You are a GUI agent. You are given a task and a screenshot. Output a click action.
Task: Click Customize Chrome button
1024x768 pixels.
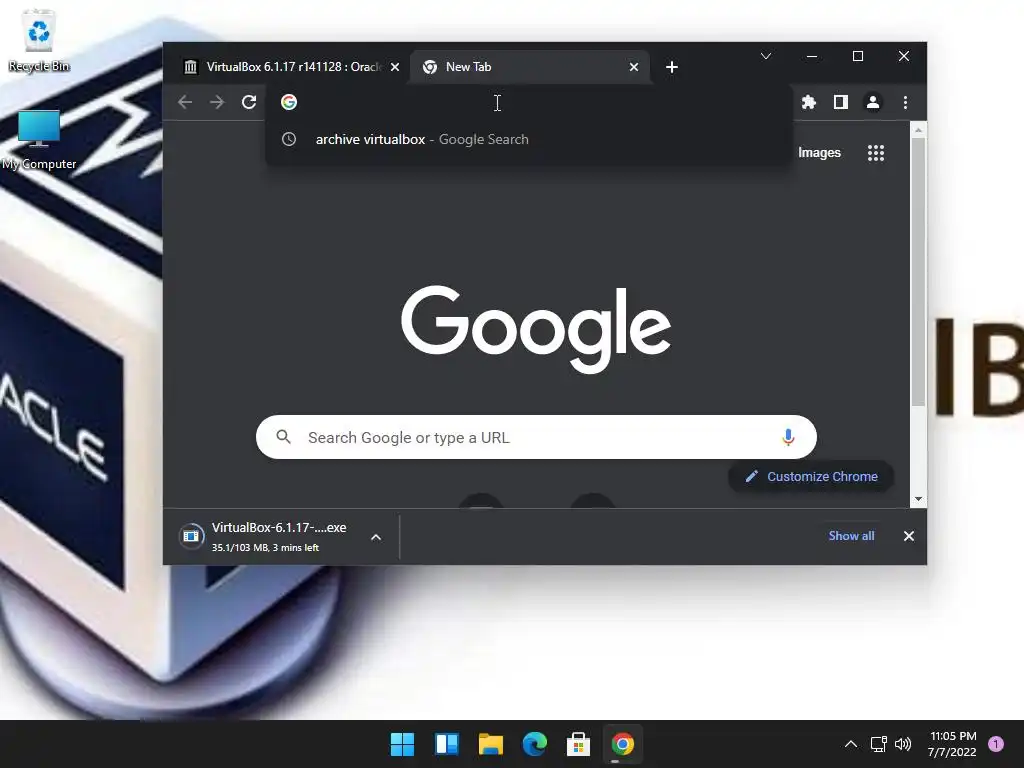click(811, 476)
